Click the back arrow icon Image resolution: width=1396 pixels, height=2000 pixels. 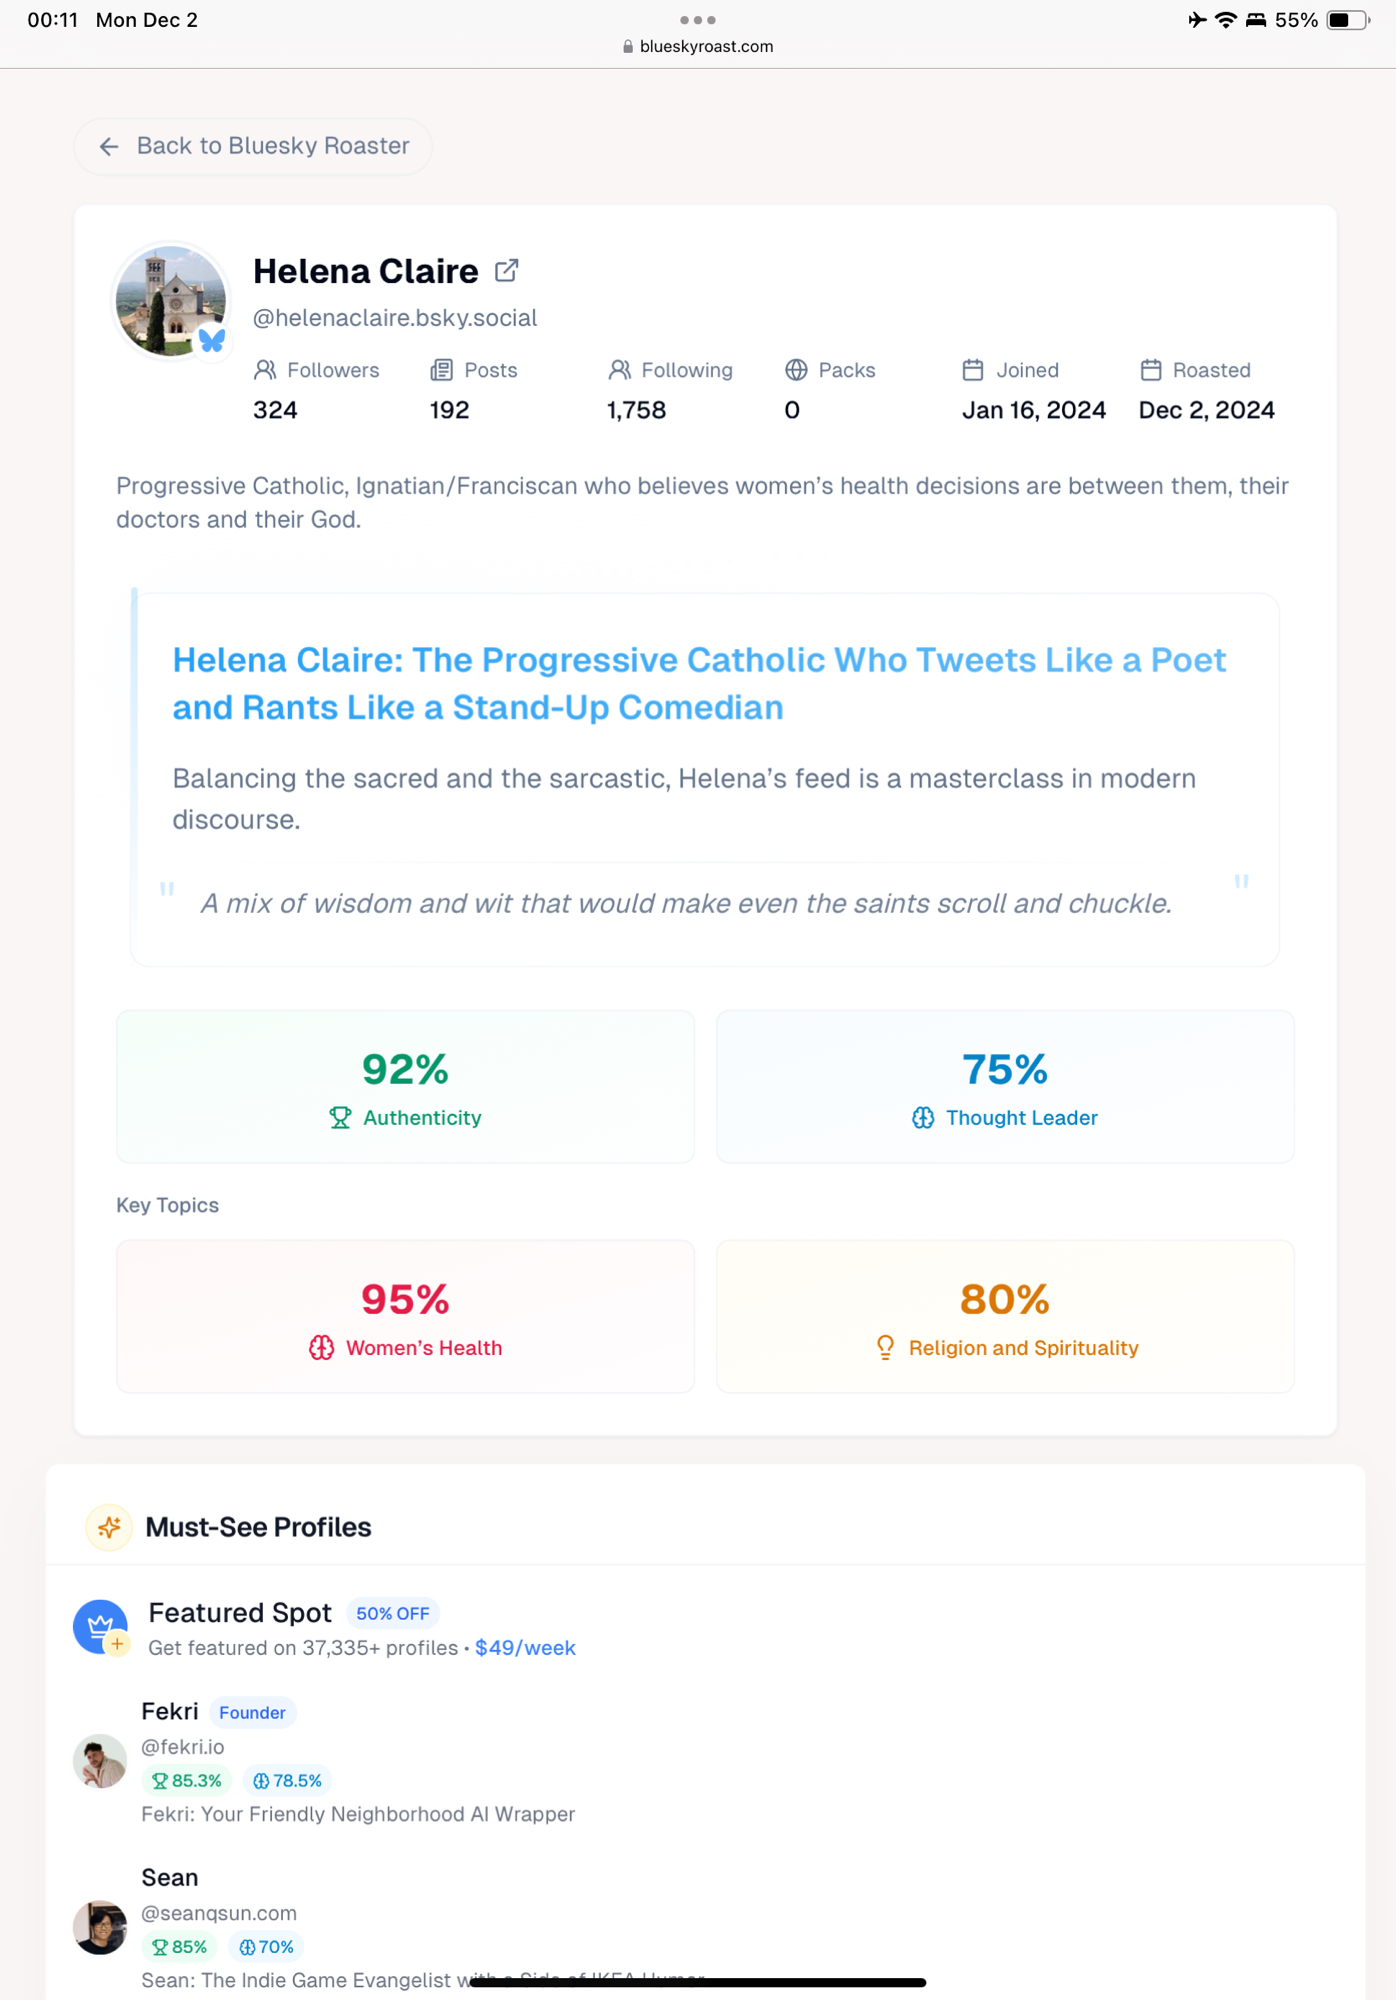click(x=109, y=147)
